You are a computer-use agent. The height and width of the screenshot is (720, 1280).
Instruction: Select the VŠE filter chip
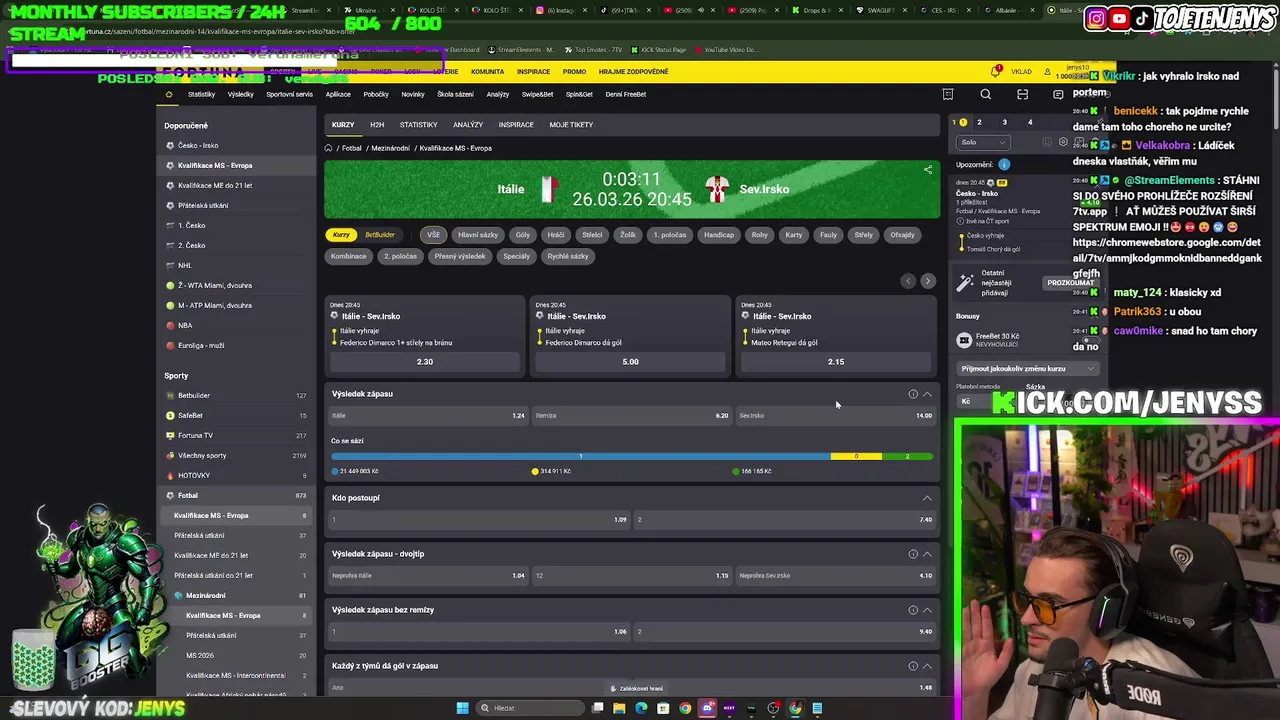[x=433, y=235]
